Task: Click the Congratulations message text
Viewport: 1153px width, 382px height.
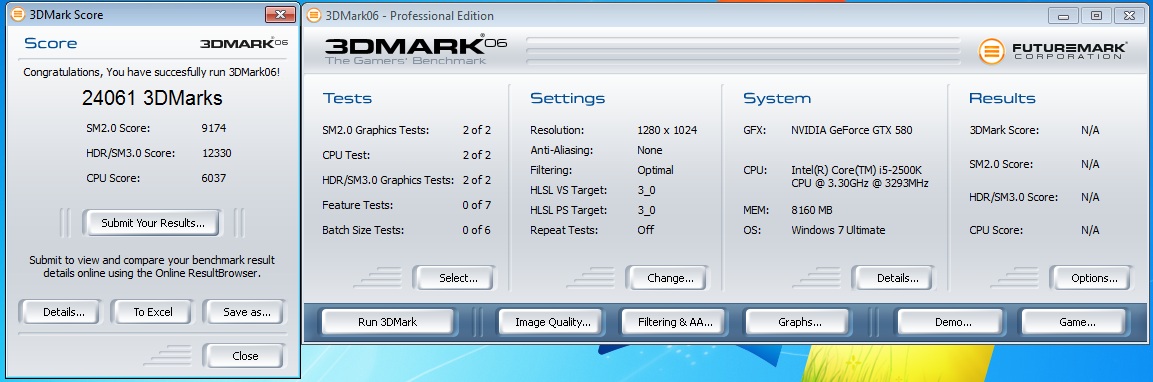Action: pyautogui.click(x=151, y=72)
